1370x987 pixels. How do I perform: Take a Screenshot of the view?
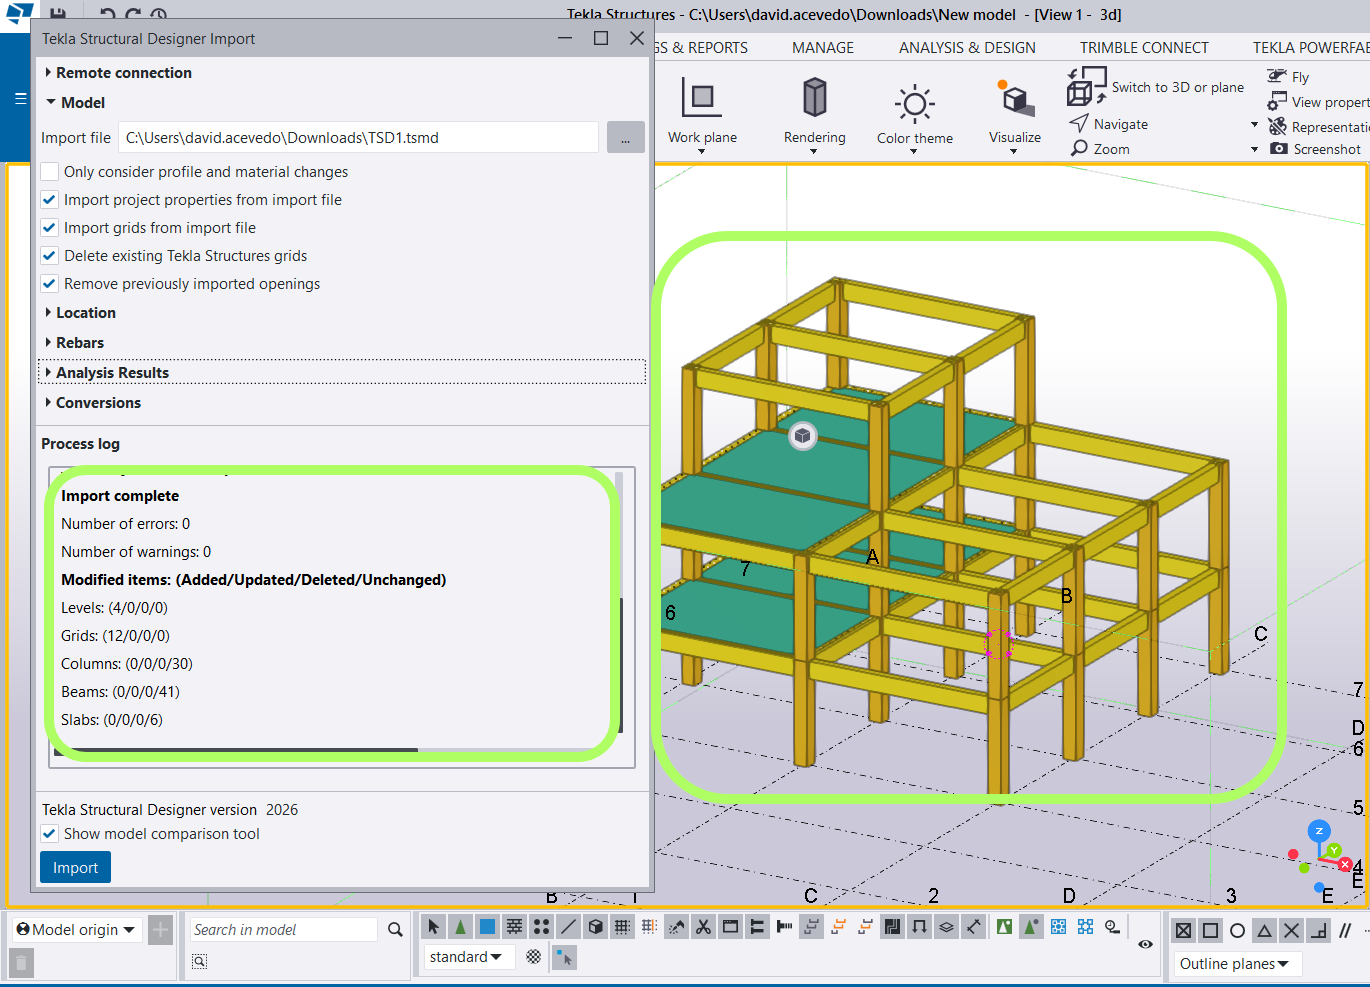tap(1315, 149)
